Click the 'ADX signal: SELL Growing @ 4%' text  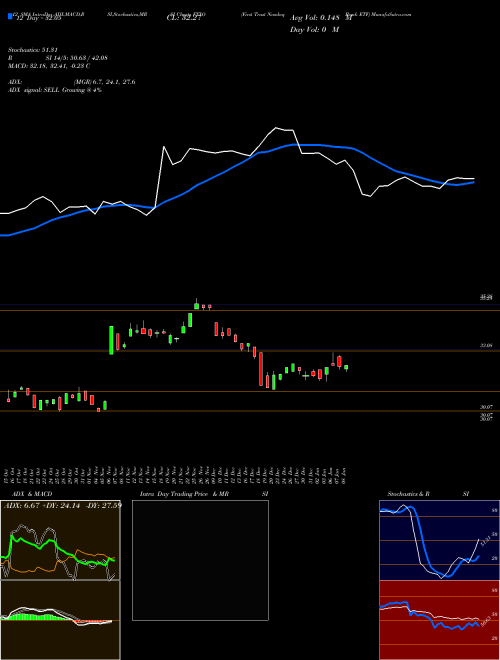(x=55, y=90)
